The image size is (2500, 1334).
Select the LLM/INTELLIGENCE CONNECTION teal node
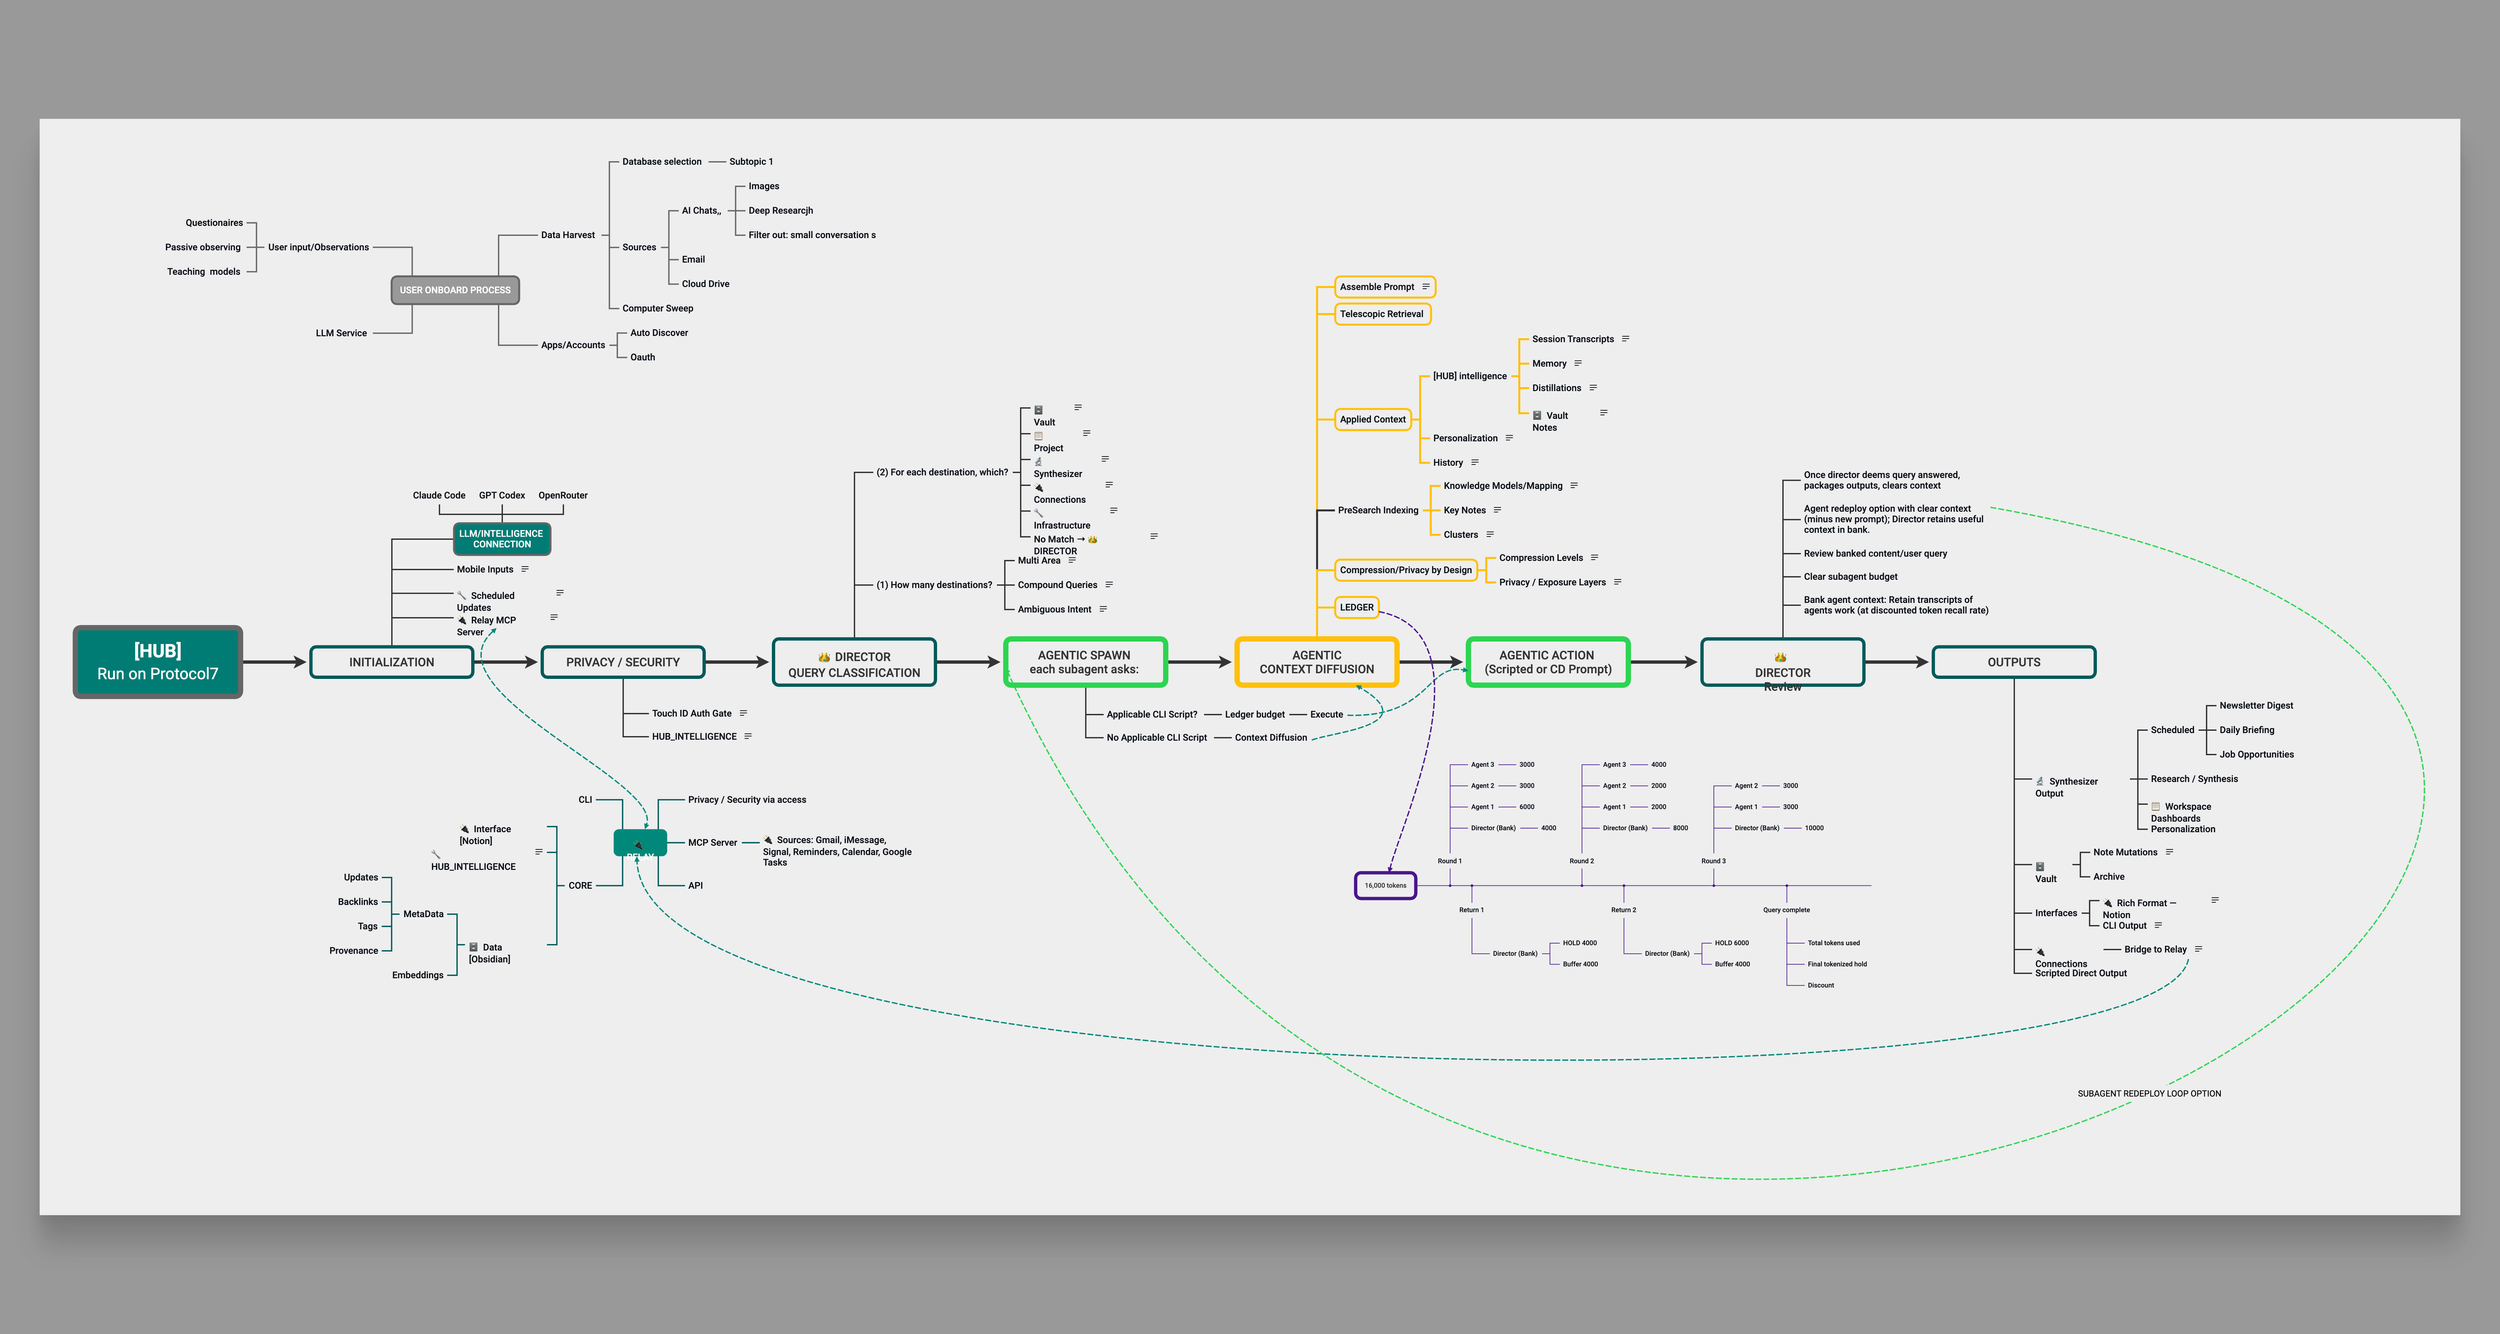tap(501, 539)
